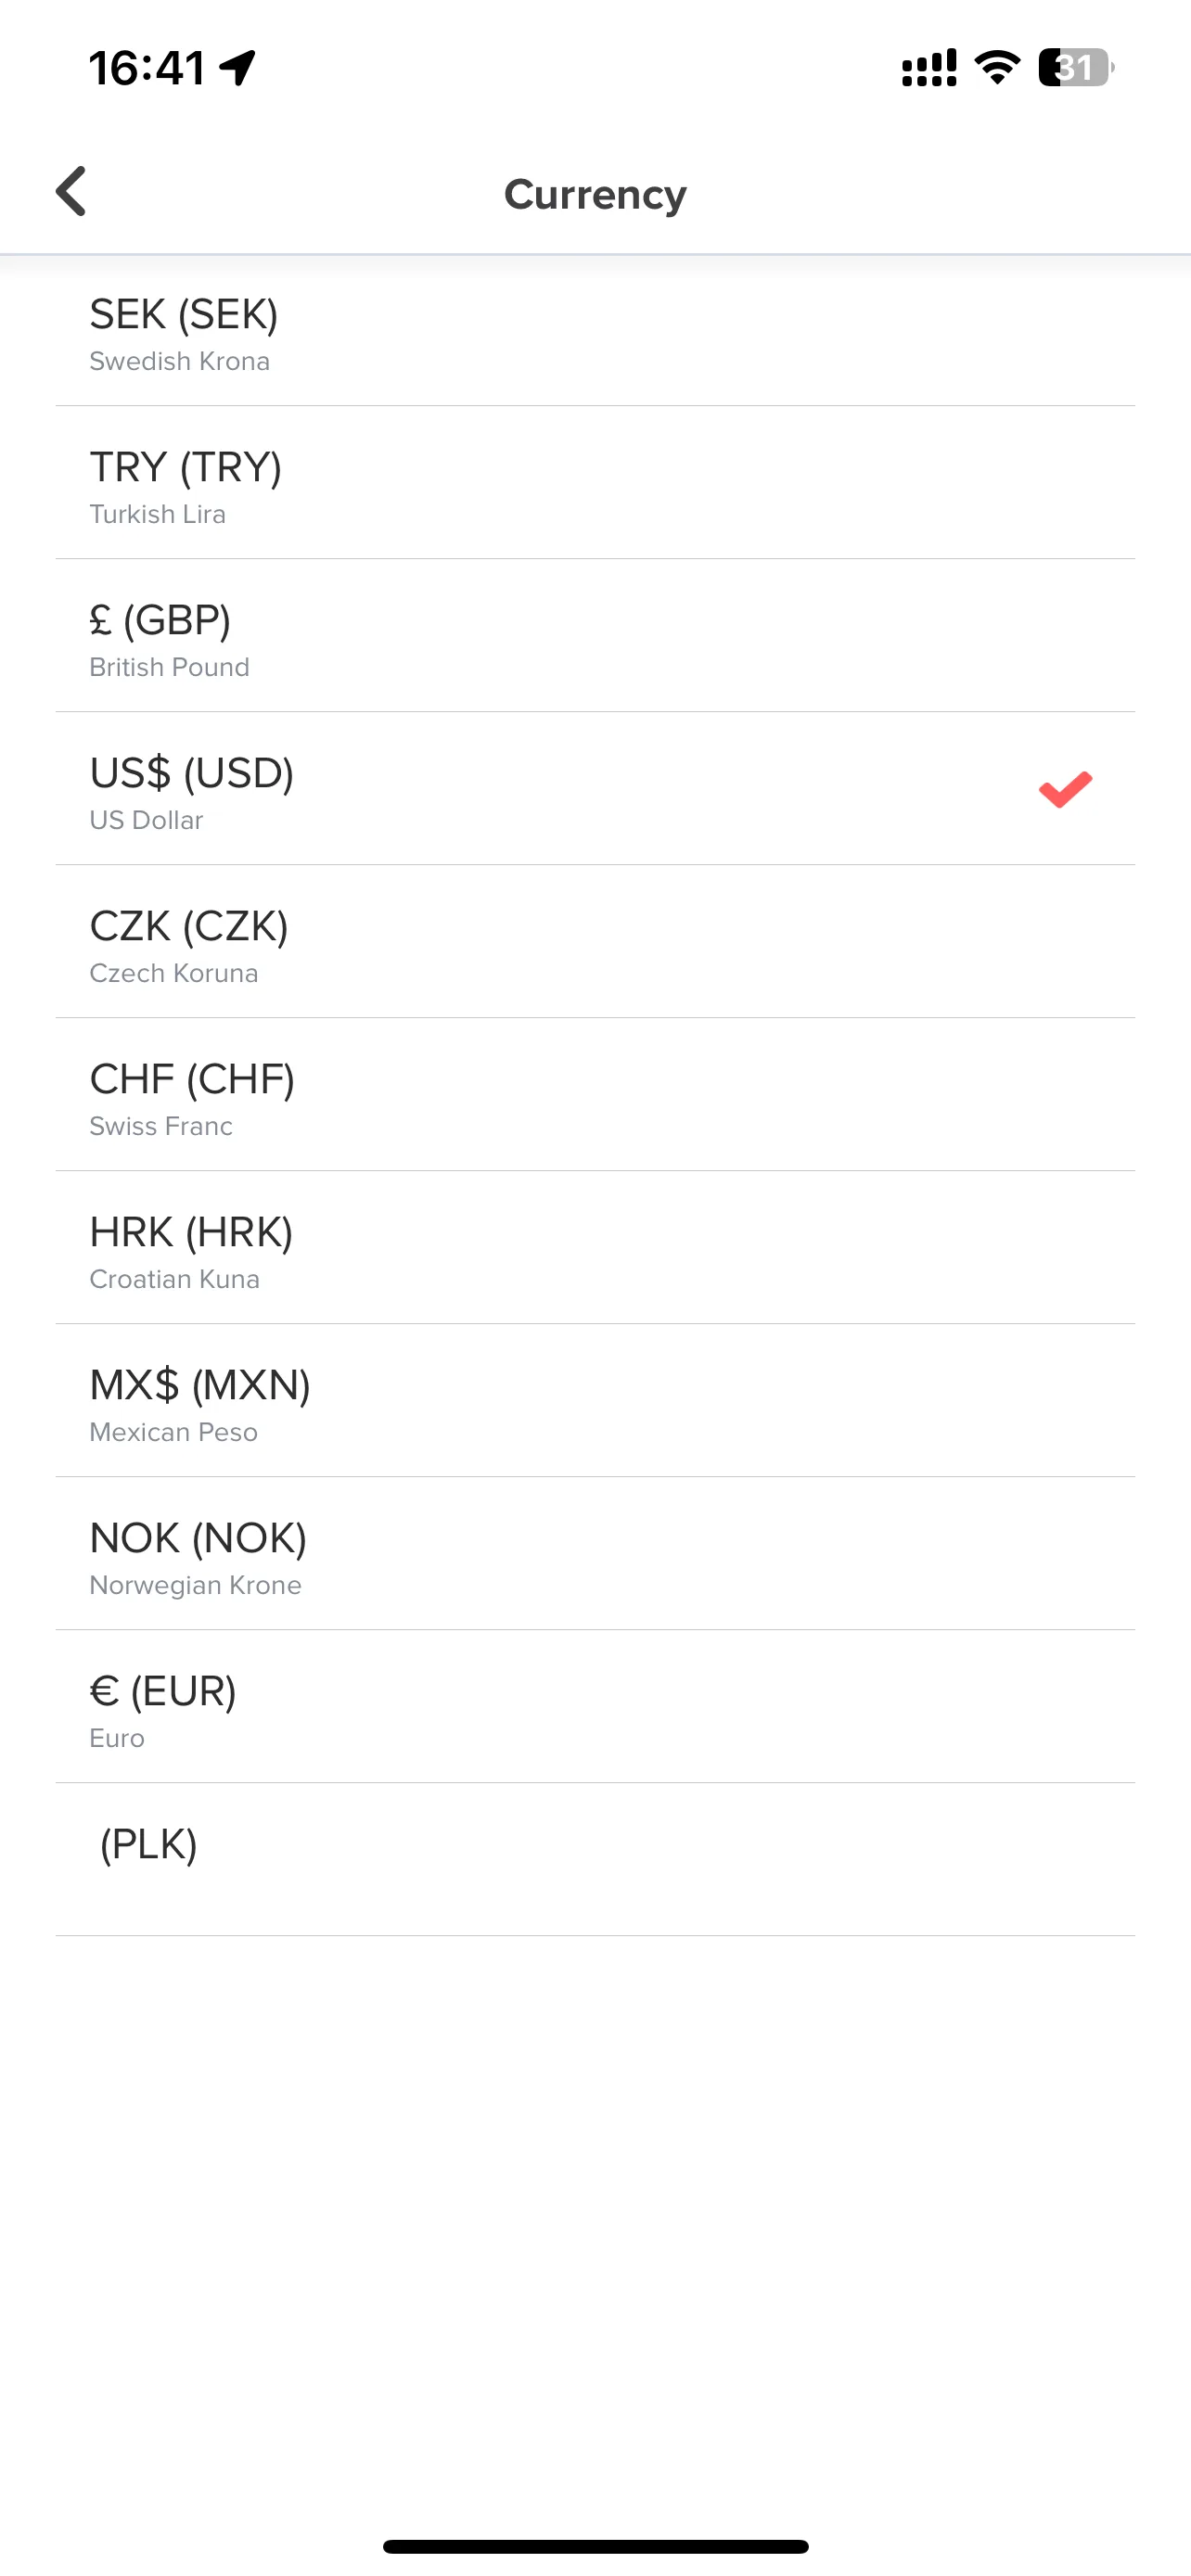Select HRK Croatian Kuna
The image size is (1191, 2576).
click(x=595, y=1248)
